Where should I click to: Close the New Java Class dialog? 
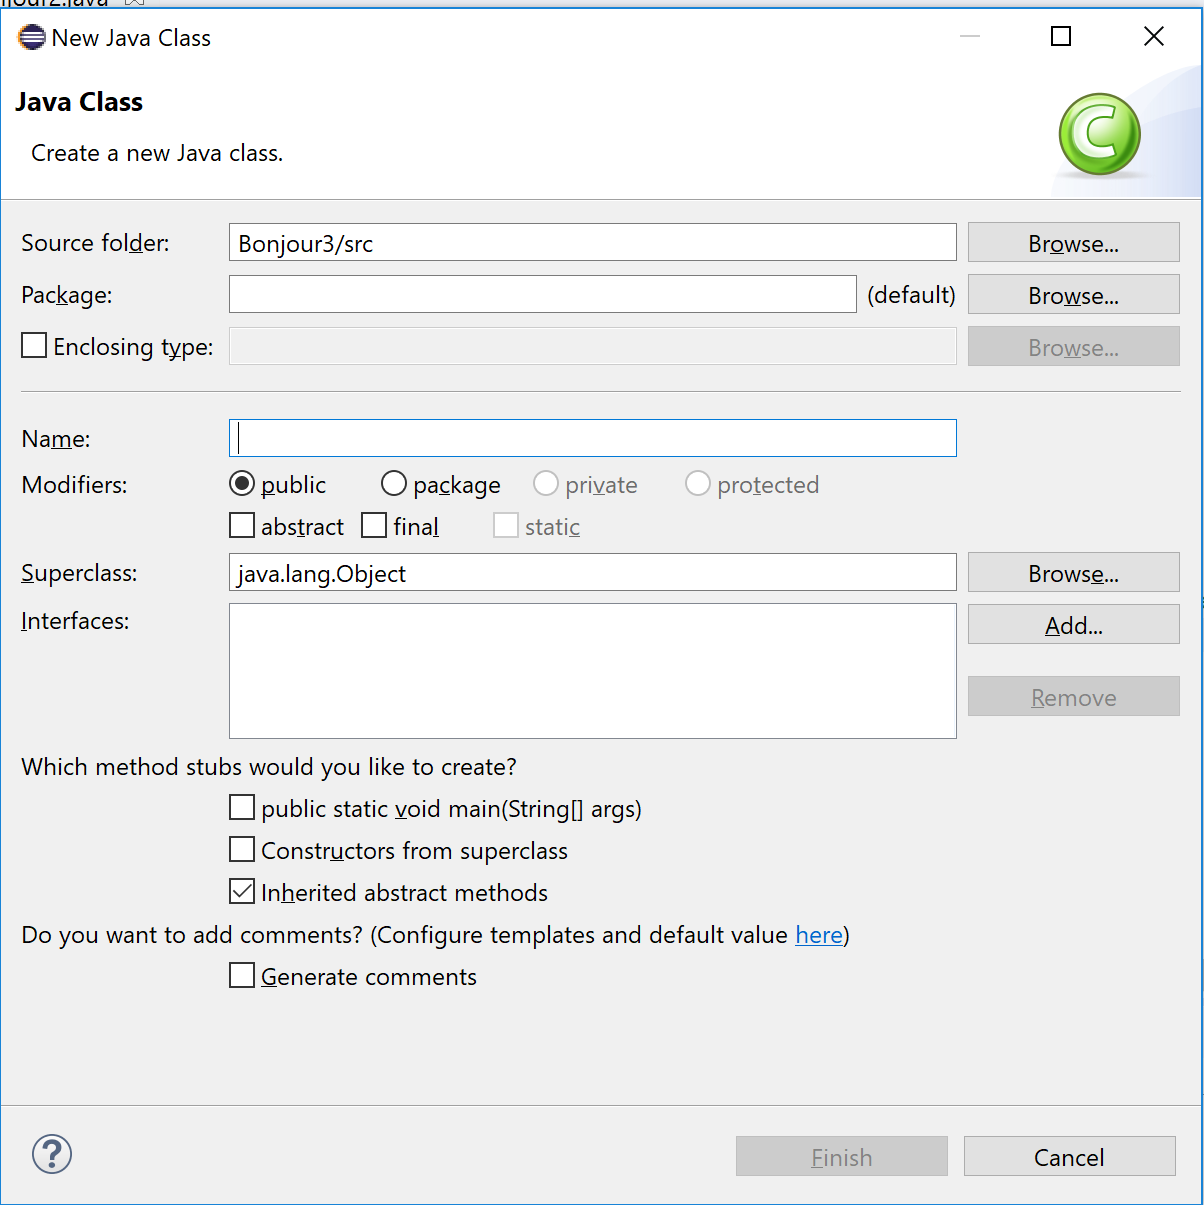pyautogui.click(x=1153, y=37)
